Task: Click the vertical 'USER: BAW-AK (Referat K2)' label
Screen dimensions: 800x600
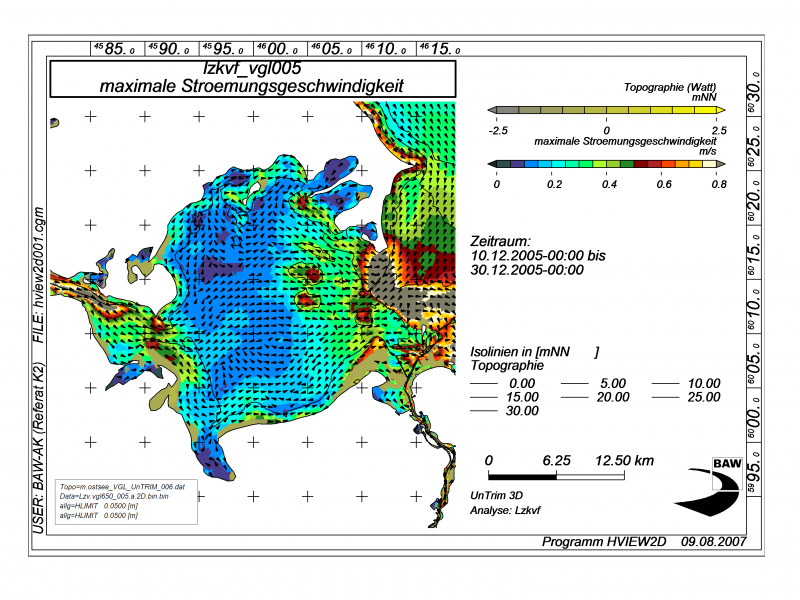Action: click(39, 448)
